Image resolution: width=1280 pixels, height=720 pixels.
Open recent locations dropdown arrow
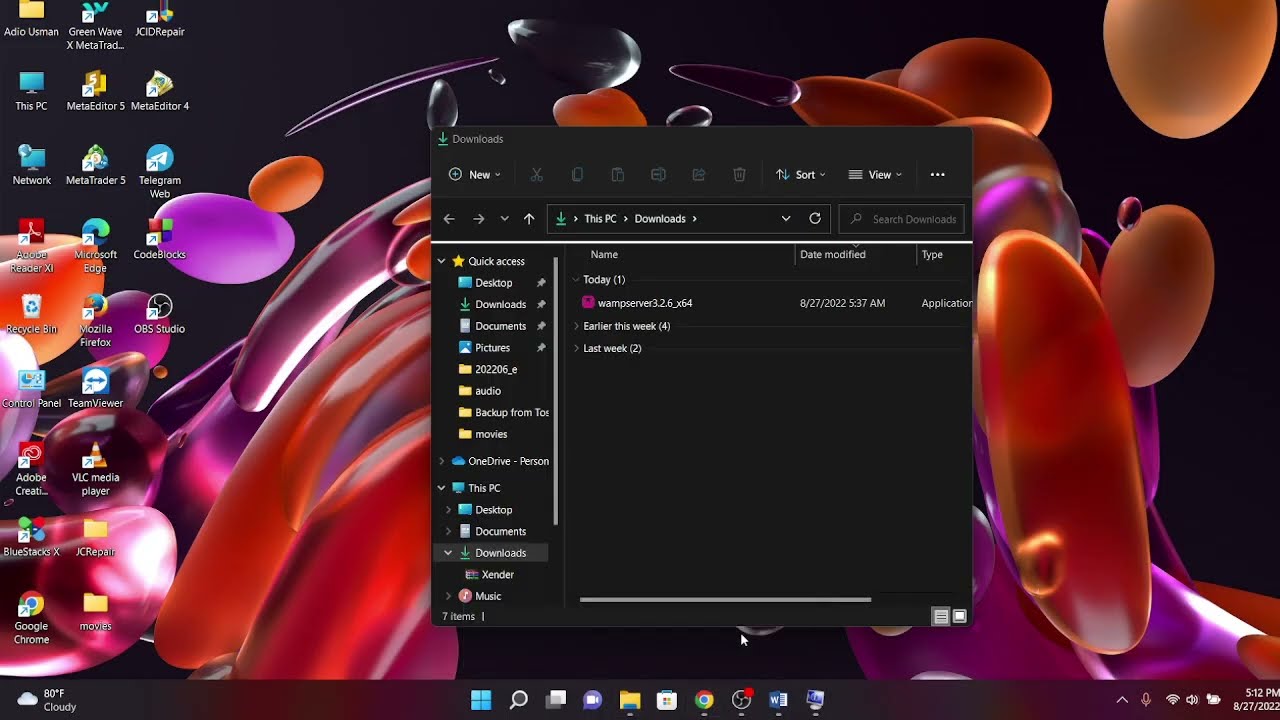coord(504,218)
